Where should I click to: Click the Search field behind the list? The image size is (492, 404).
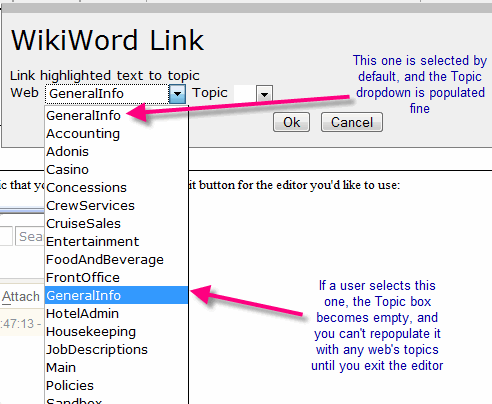(x=30, y=236)
